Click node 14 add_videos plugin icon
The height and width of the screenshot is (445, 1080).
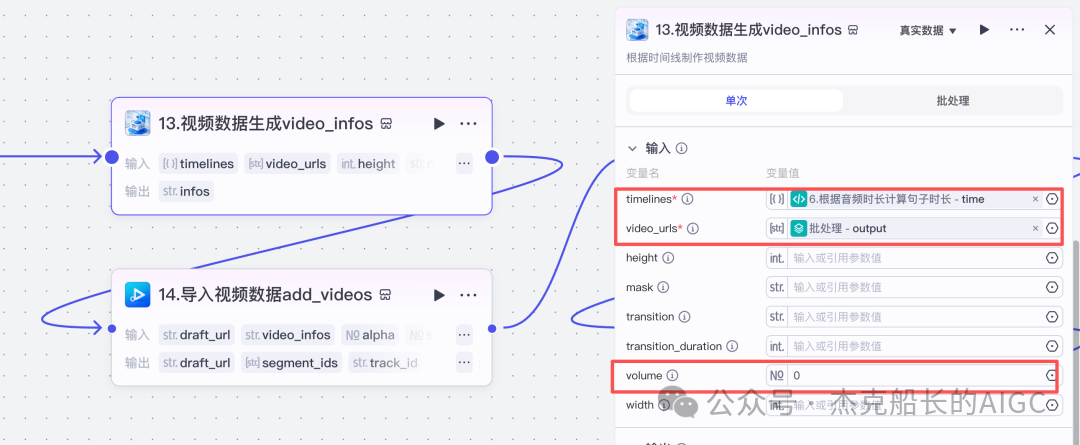tap(138, 295)
